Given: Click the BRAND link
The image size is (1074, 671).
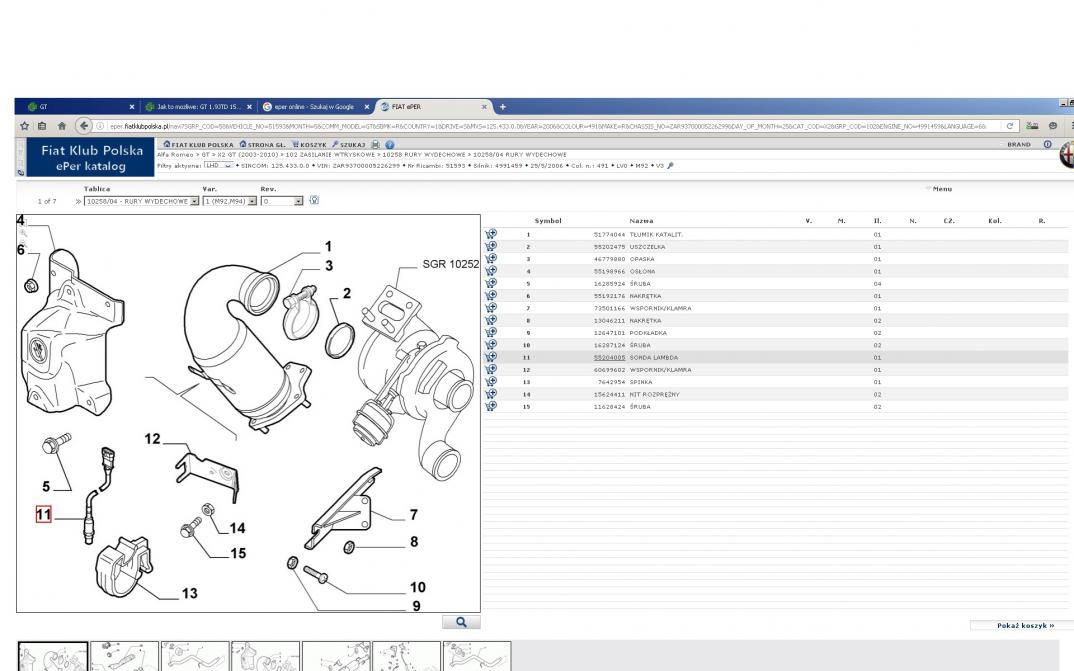Looking at the screenshot, I should click(x=1019, y=144).
